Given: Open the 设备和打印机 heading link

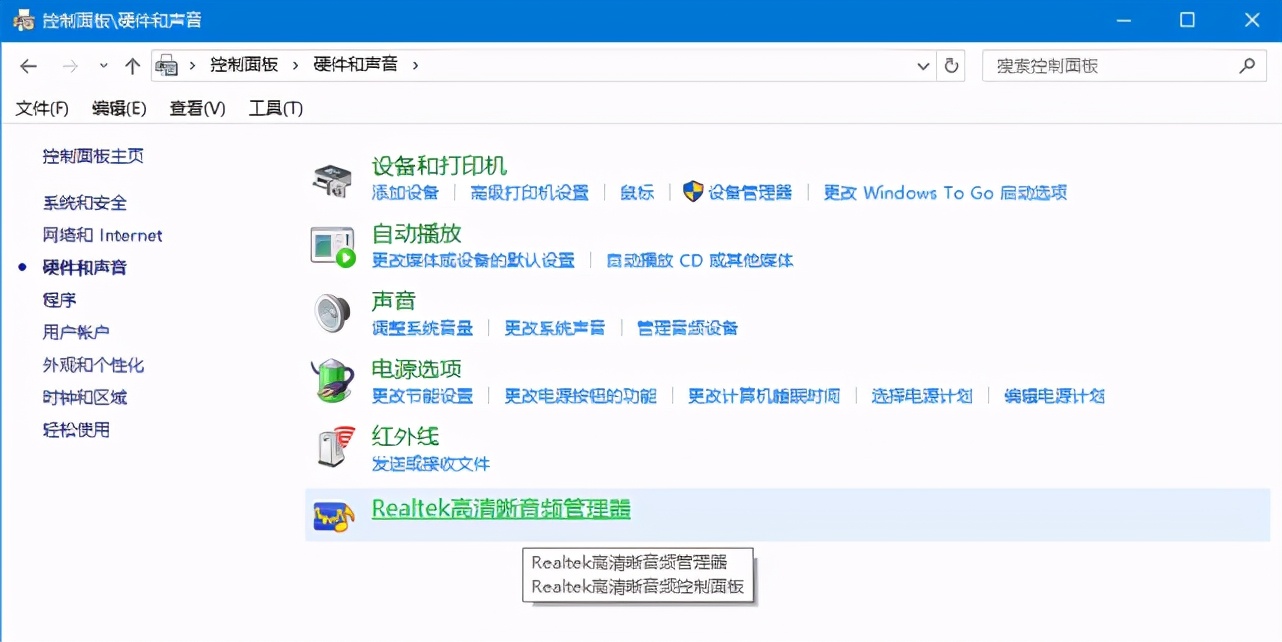Looking at the screenshot, I should (x=440, y=165).
